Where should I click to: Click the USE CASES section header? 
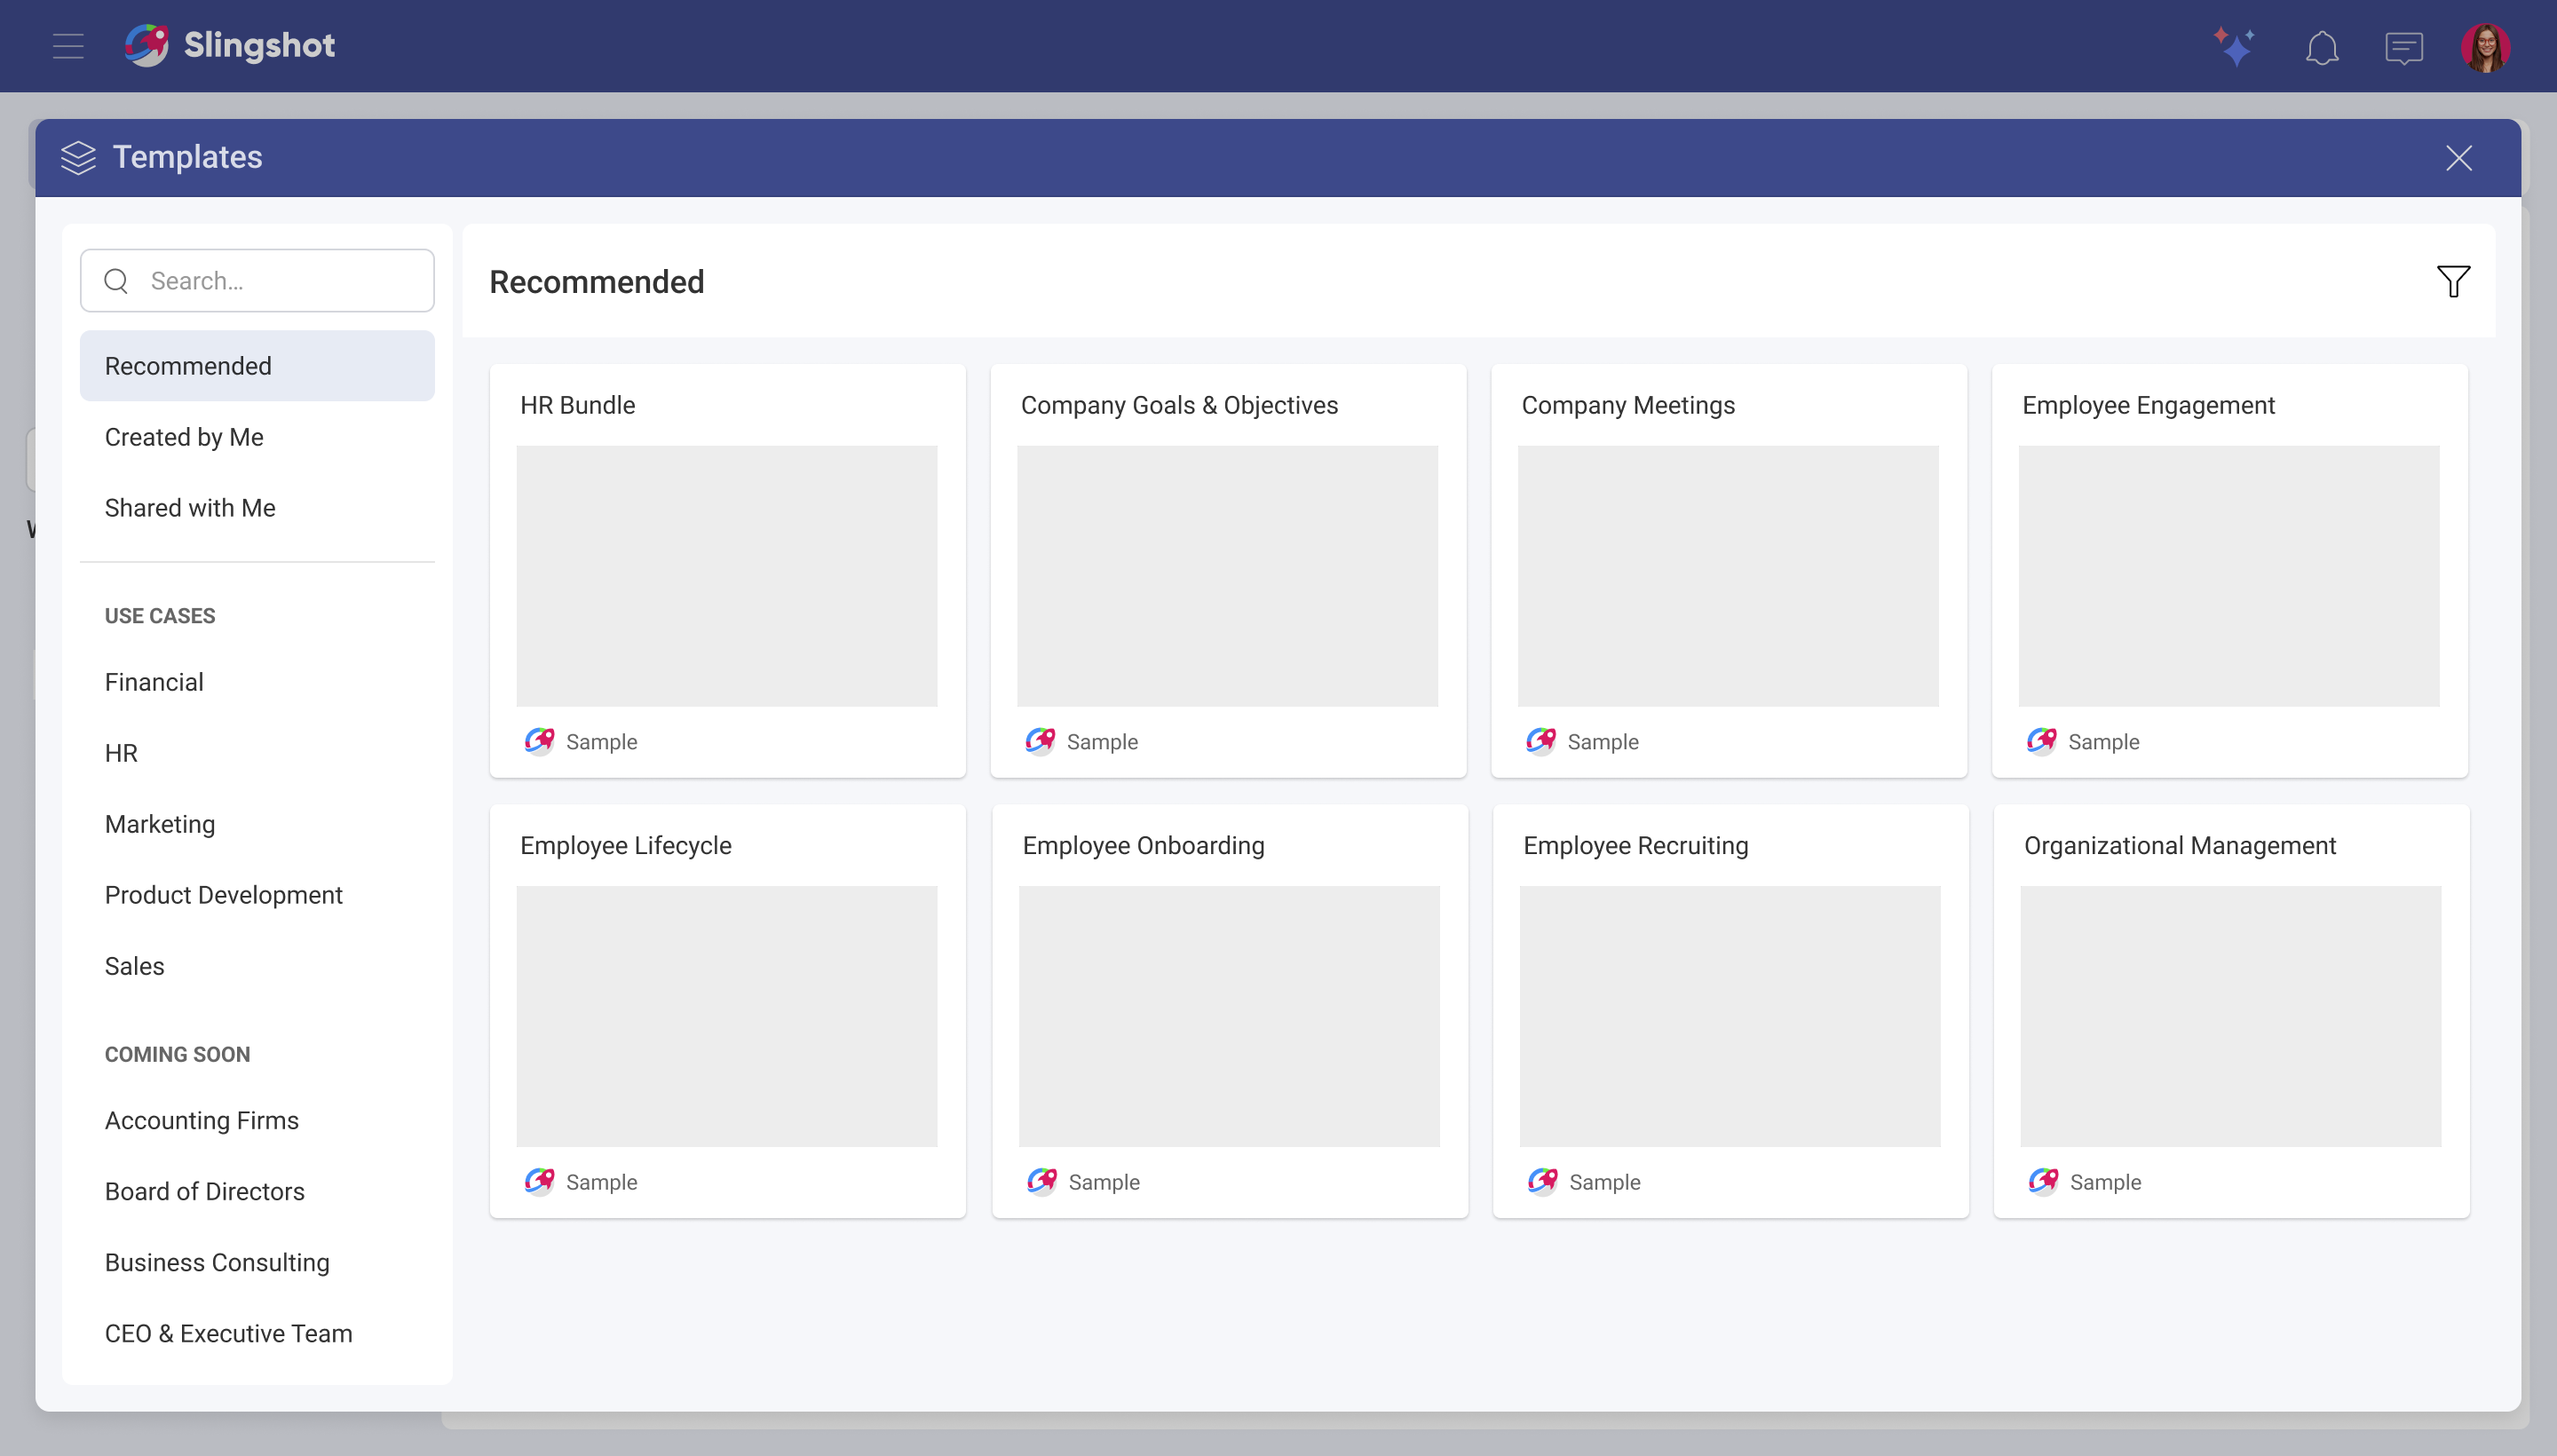(160, 616)
